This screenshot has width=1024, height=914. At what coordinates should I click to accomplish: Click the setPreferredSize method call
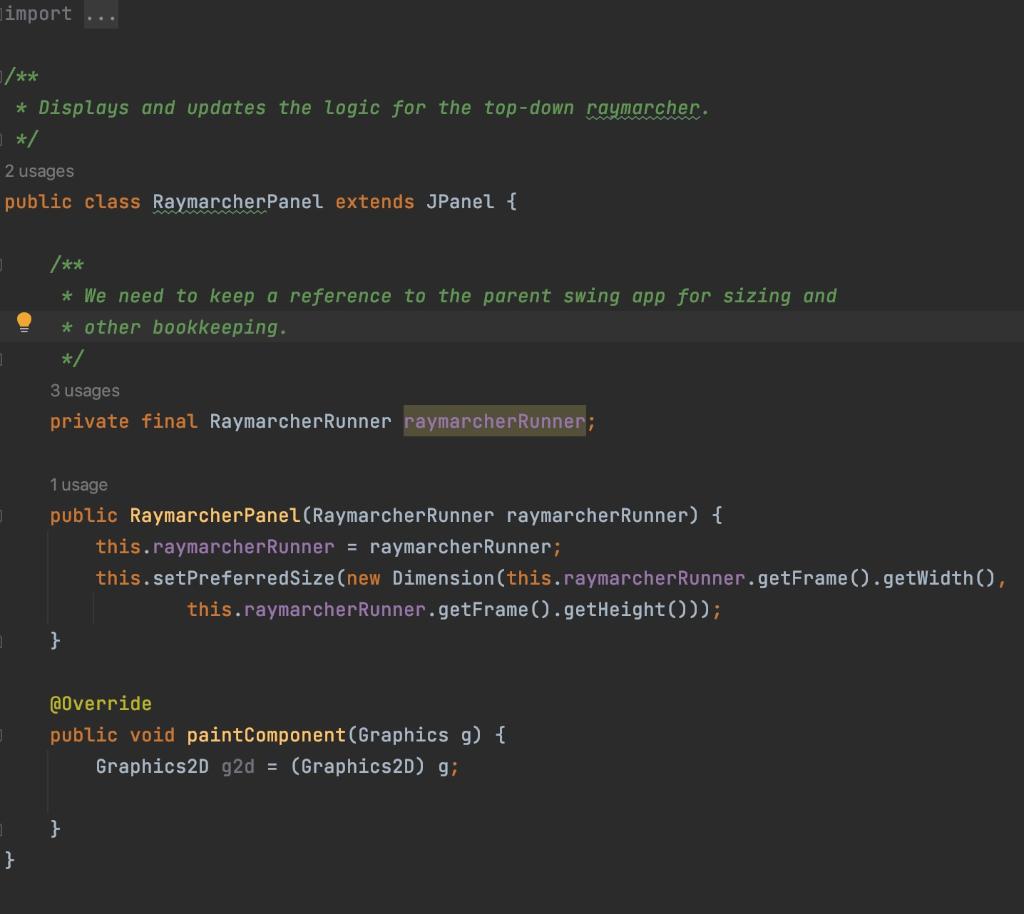click(244, 578)
